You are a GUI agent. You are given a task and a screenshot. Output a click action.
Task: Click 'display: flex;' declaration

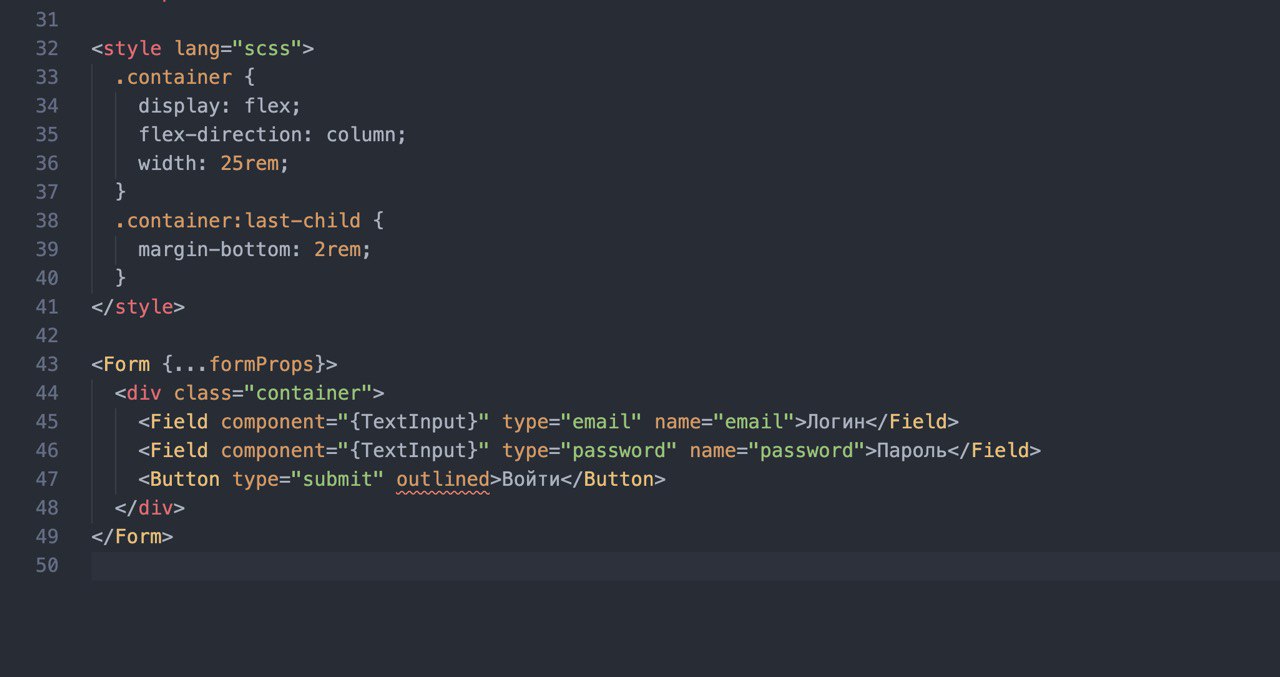click(x=220, y=105)
